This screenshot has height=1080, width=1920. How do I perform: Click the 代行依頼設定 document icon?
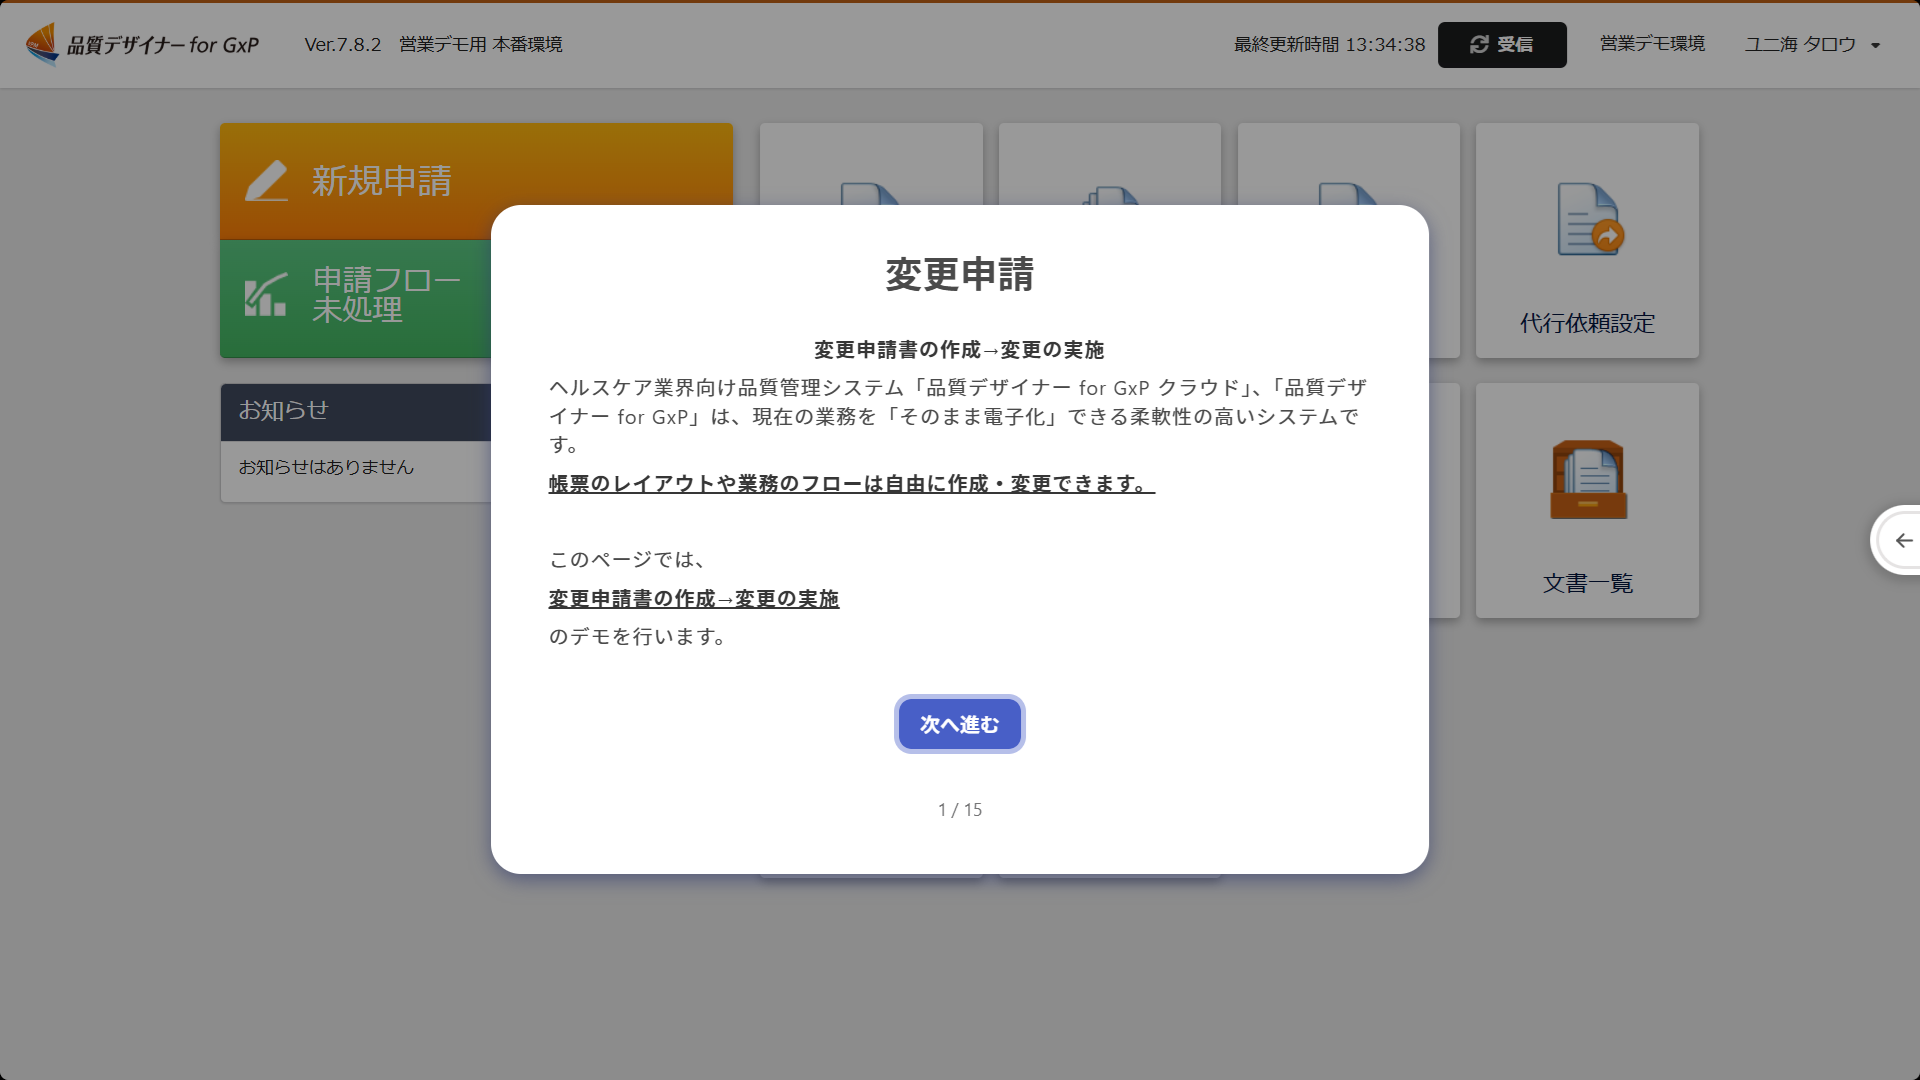tap(1588, 220)
